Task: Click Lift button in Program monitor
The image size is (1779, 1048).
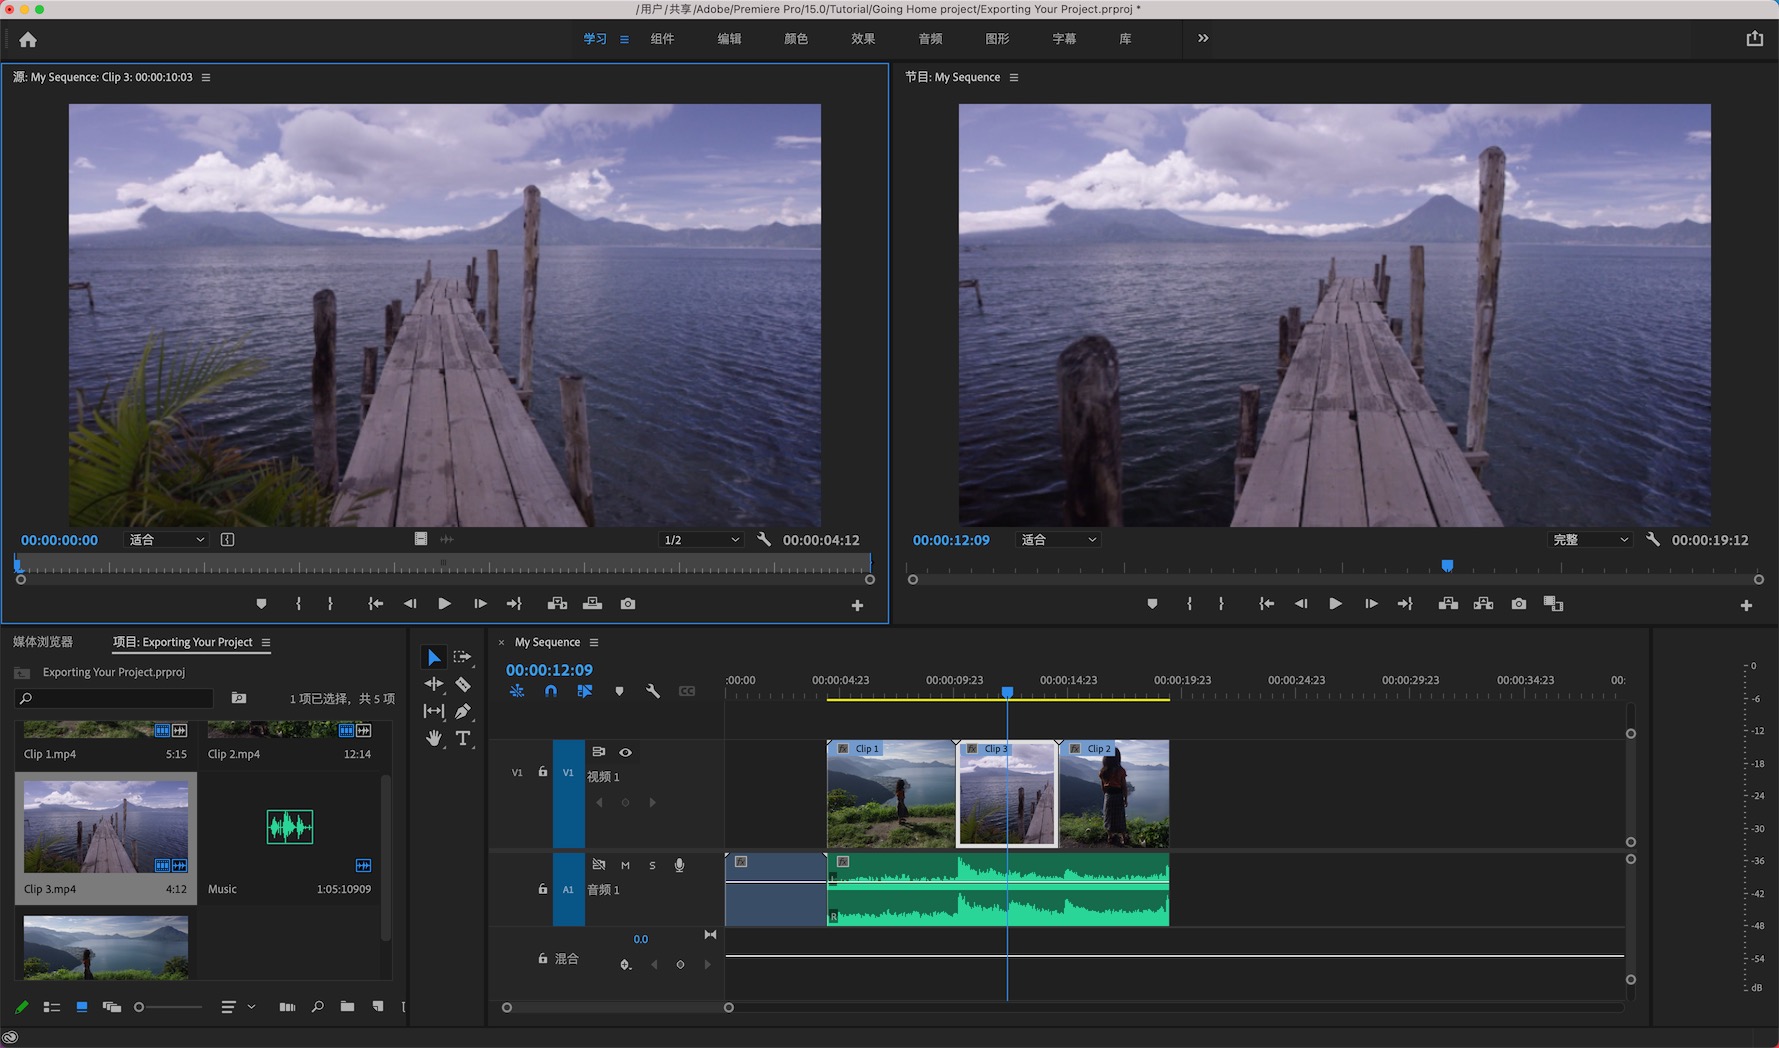Action: click(x=1448, y=604)
